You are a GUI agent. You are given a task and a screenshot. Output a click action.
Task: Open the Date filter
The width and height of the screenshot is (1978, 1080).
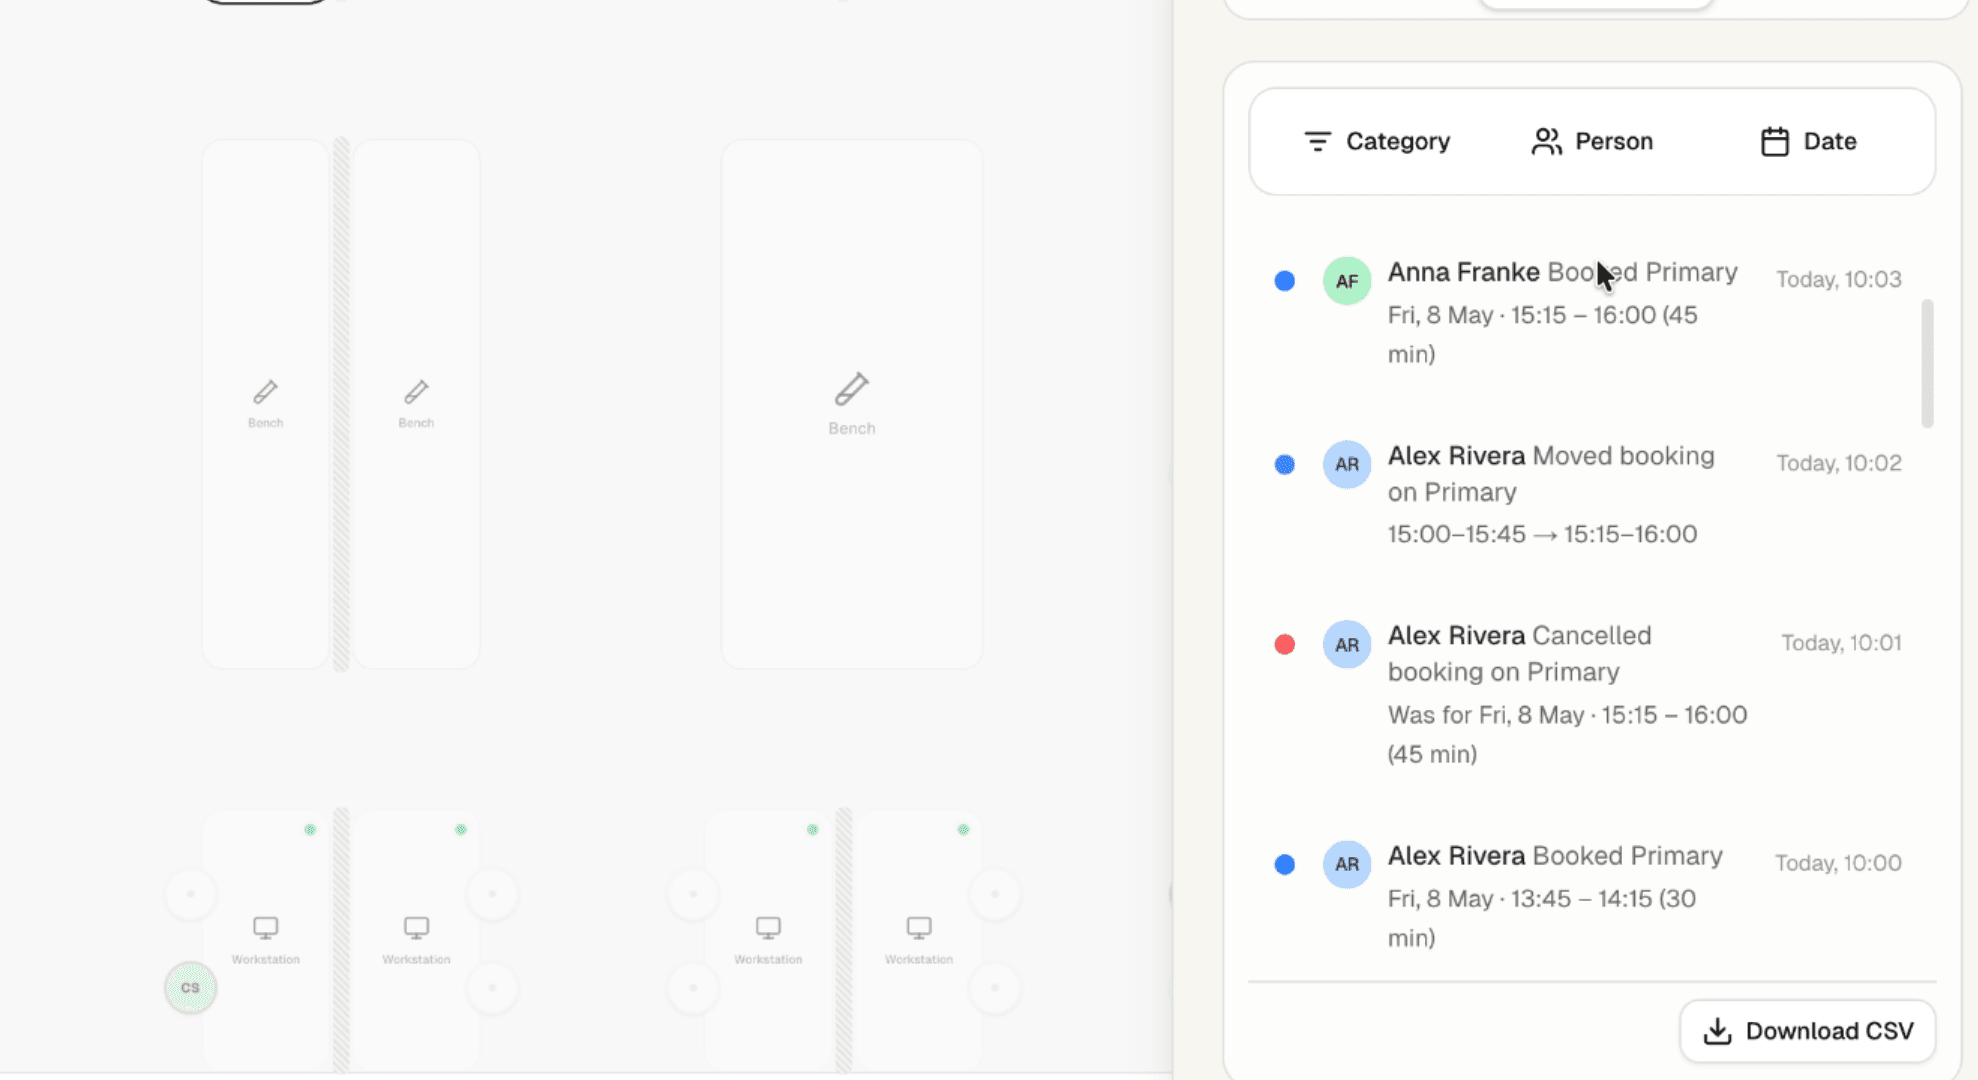tap(1808, 142)
